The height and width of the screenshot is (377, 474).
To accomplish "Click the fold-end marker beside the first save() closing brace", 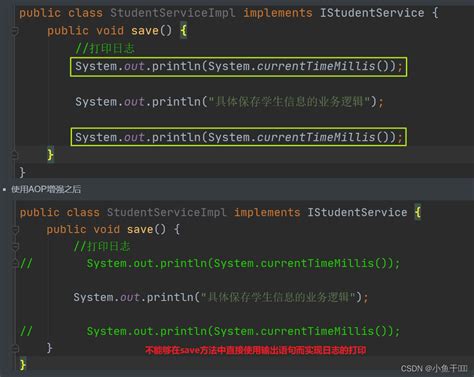I will pyautogui.click(x=15, y=155).
